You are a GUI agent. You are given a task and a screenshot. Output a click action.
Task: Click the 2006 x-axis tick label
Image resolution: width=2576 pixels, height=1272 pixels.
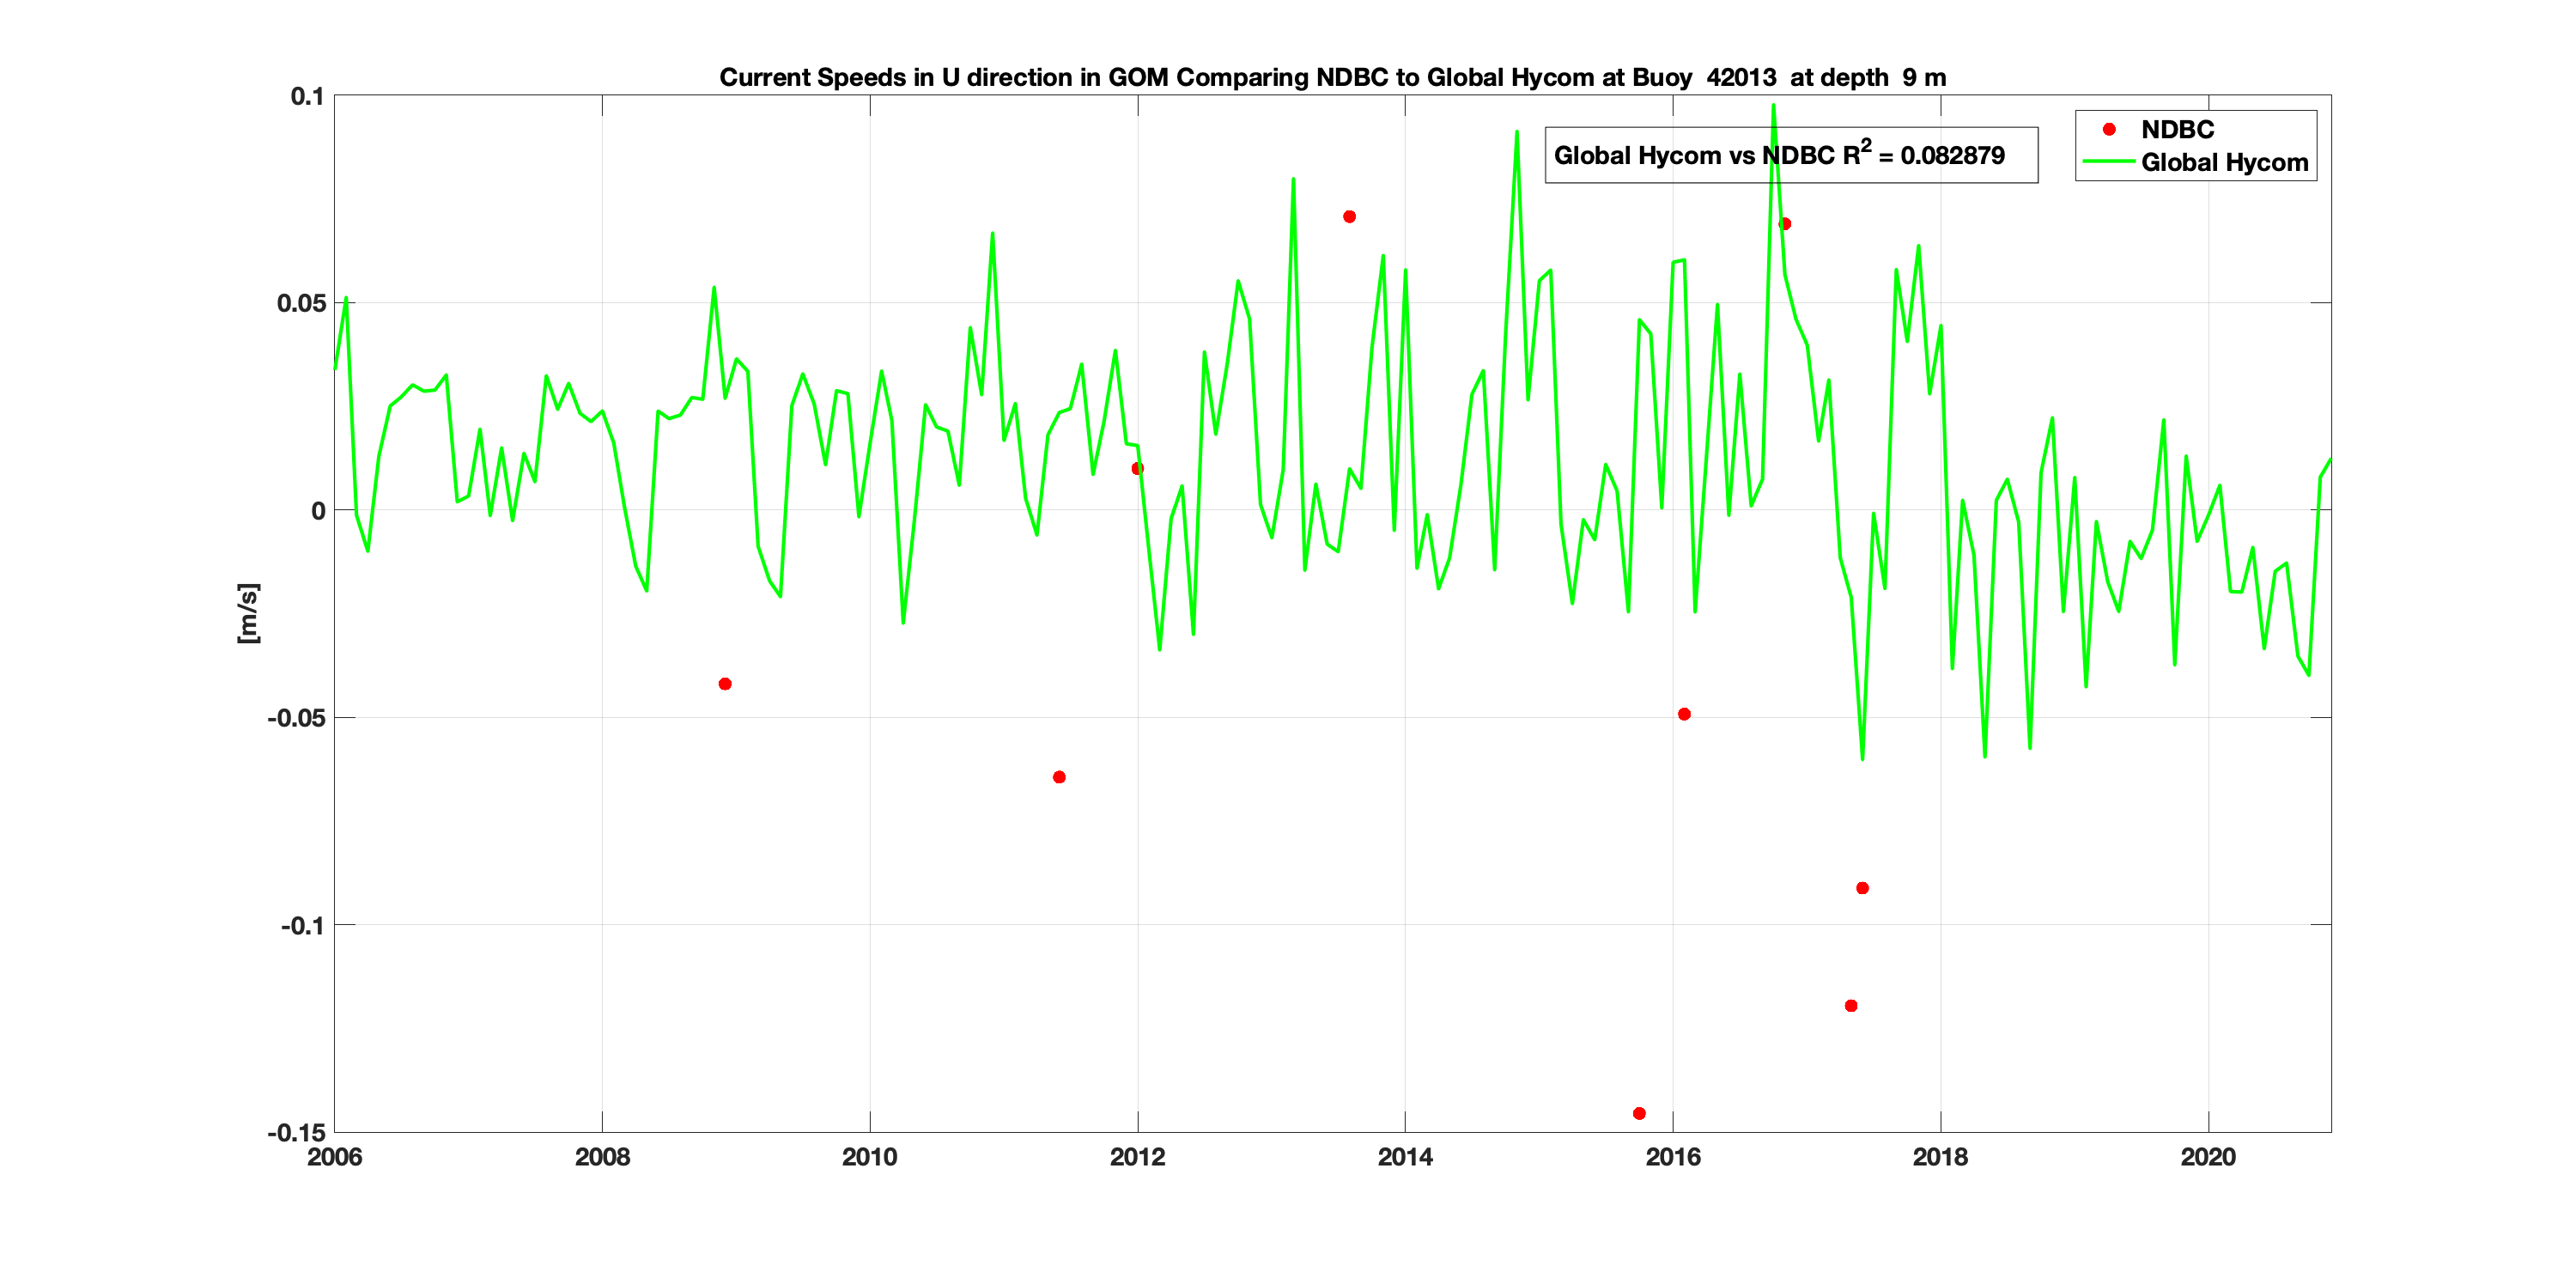[x=334, y=1157]
